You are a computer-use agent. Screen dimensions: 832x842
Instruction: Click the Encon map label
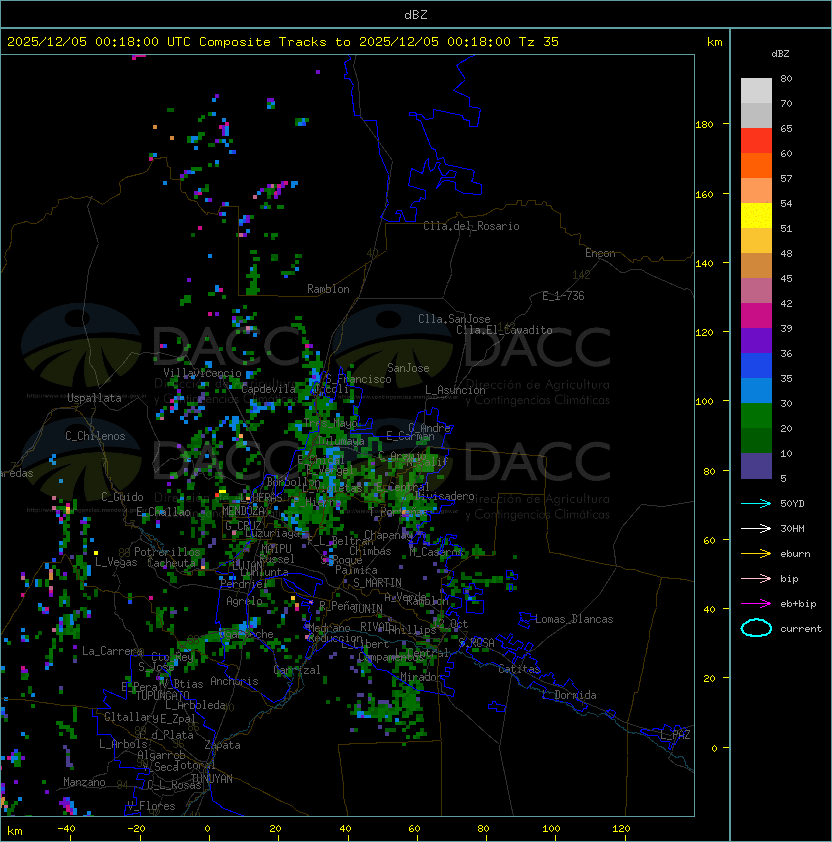coord(600,253)
